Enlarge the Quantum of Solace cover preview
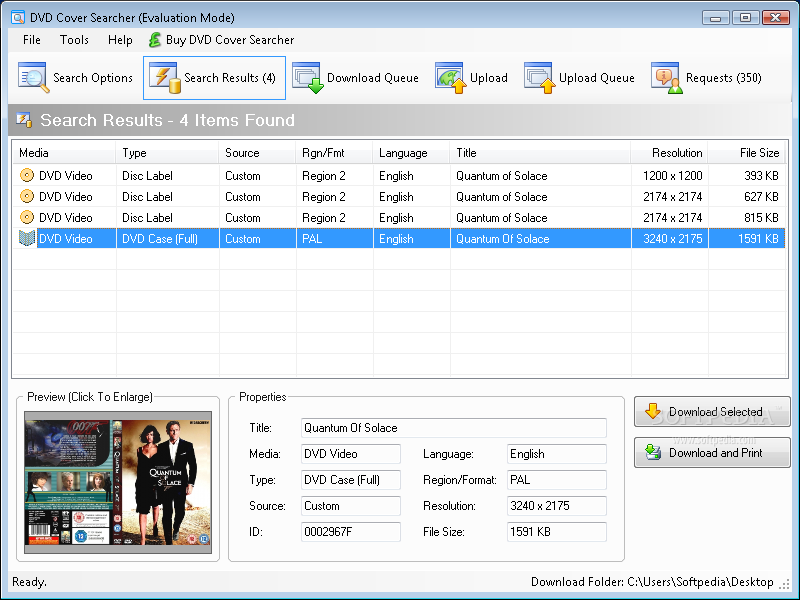 point(118,483)
